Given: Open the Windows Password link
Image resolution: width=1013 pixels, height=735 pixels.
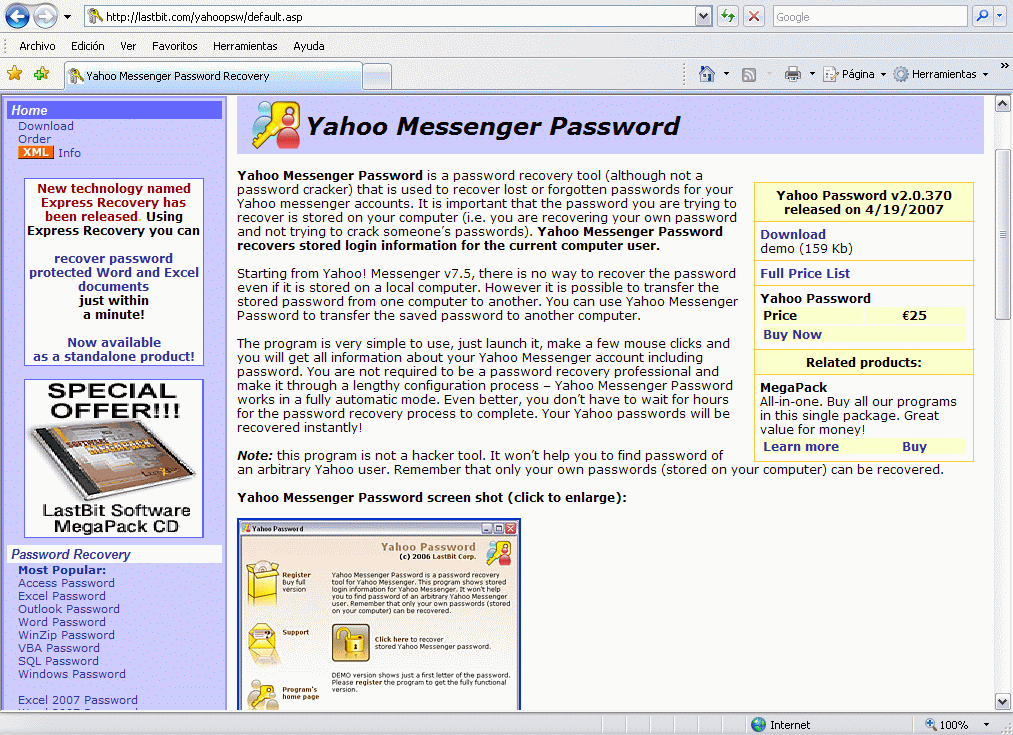Looking at the screenshot, I should pos(72,674).
